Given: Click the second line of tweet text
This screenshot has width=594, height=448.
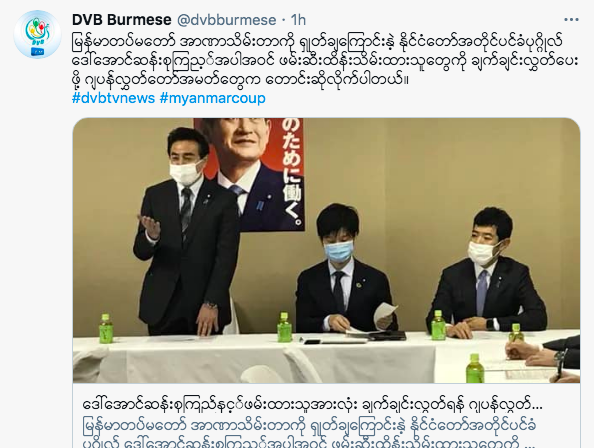Looking at the screenshot, I should (325, 60).
